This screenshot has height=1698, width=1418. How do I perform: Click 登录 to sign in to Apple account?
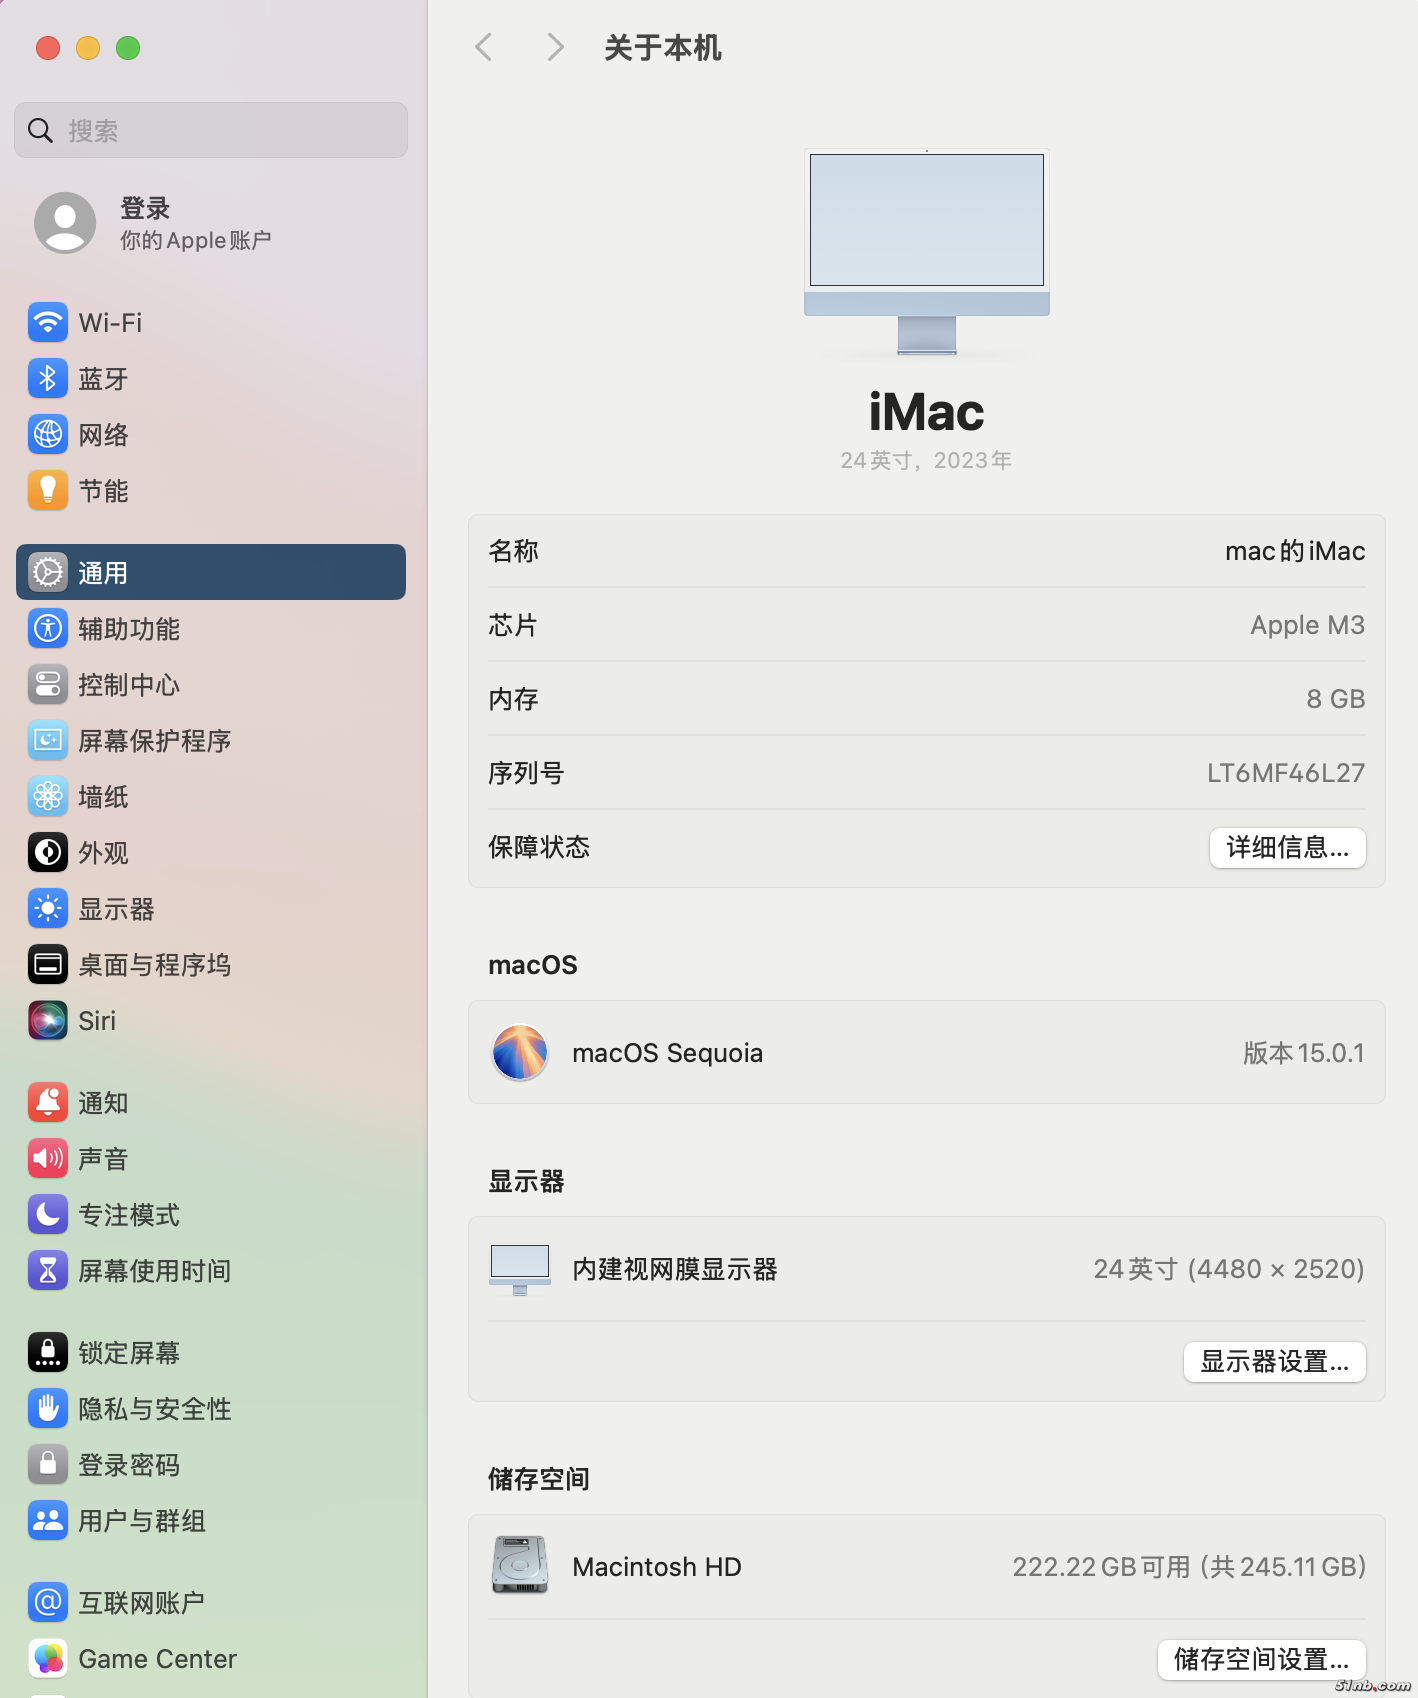click(145, 208)
